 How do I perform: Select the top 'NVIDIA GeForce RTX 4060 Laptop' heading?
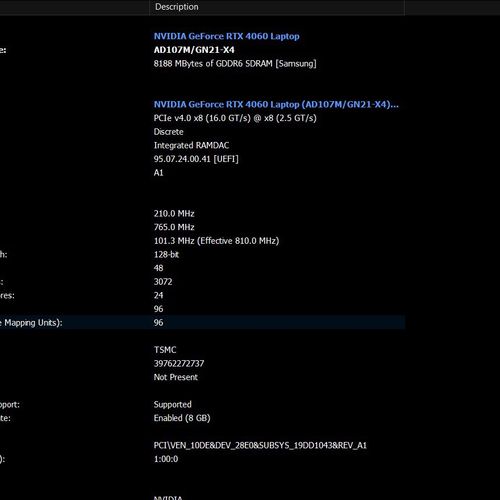[x=227, y=36]
